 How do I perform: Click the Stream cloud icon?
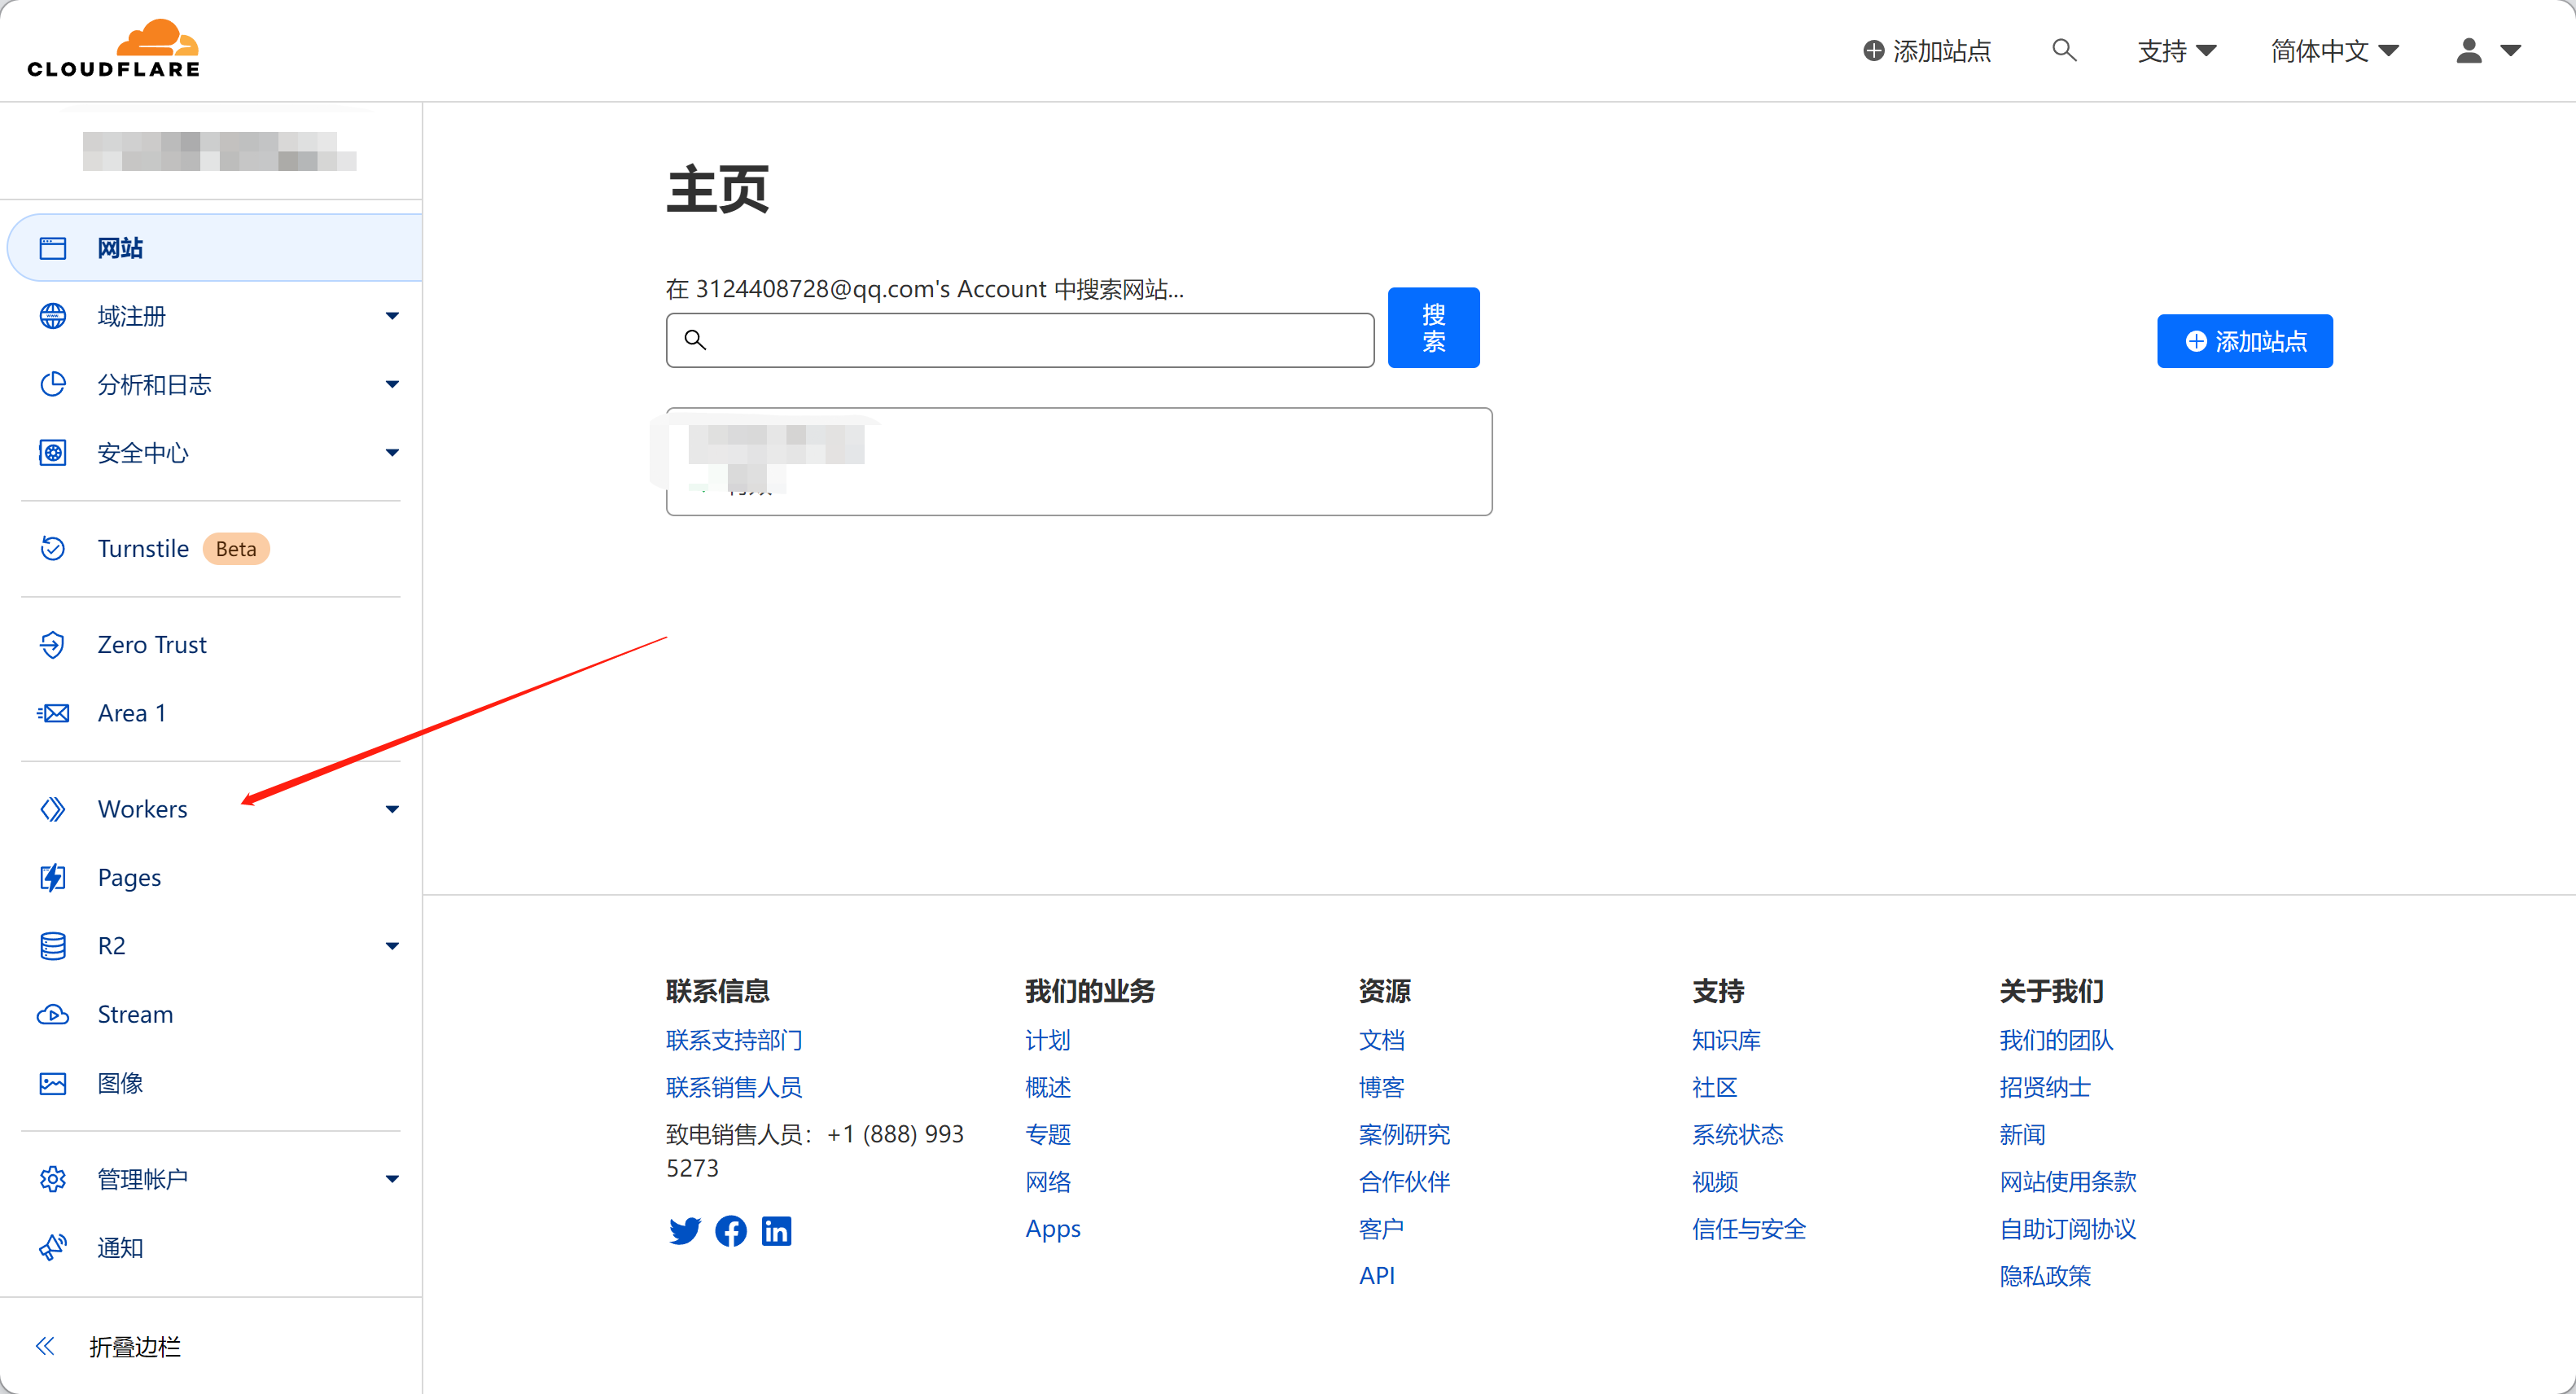pos(53,1014)
